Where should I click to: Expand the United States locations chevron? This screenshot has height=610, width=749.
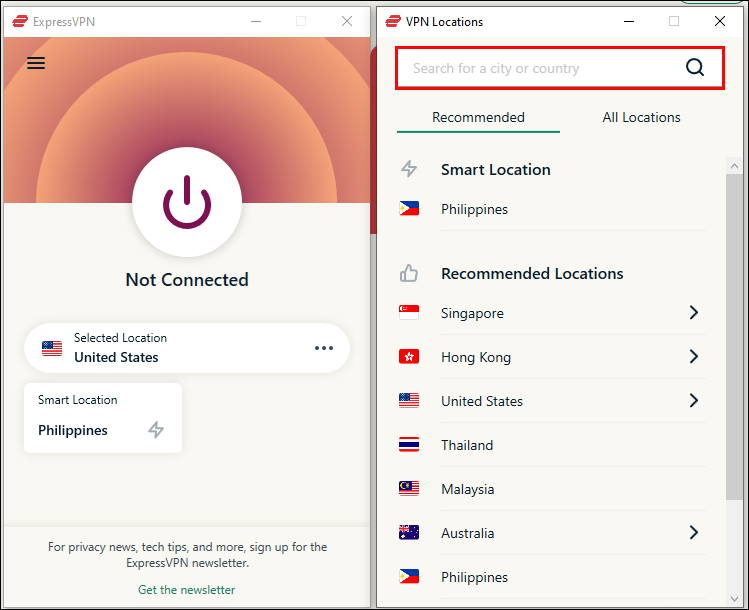(694, 400)
